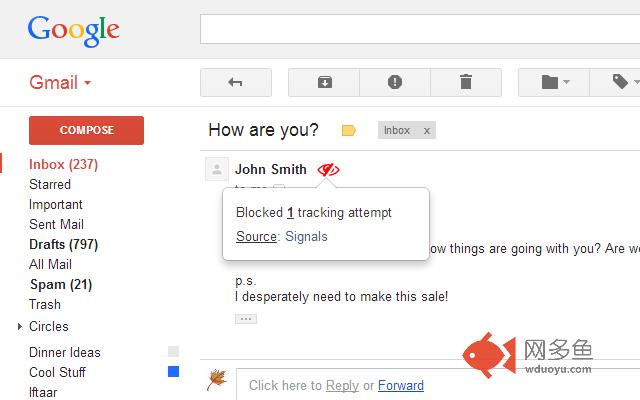This screenshot has width=640, height=400.
Task: Click the Signals source link
Action: 306,237
